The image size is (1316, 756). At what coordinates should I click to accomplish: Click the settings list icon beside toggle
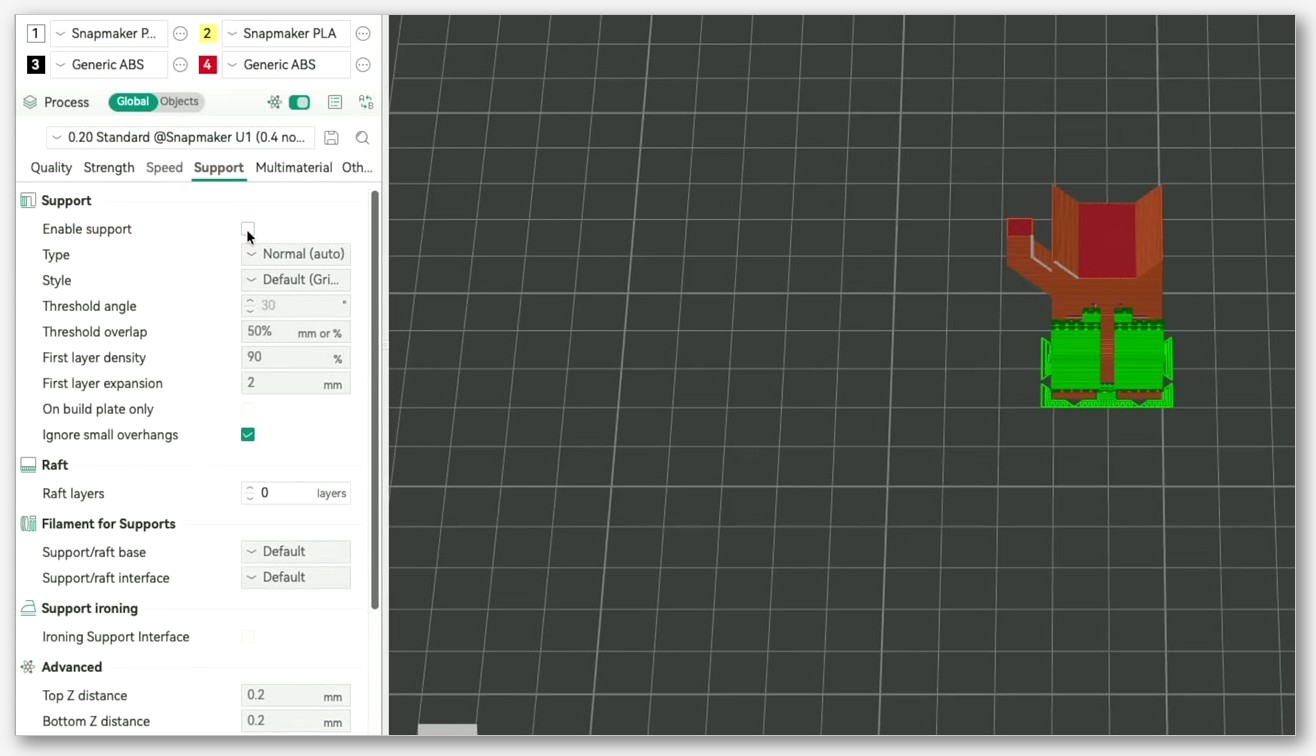point(335,102)
